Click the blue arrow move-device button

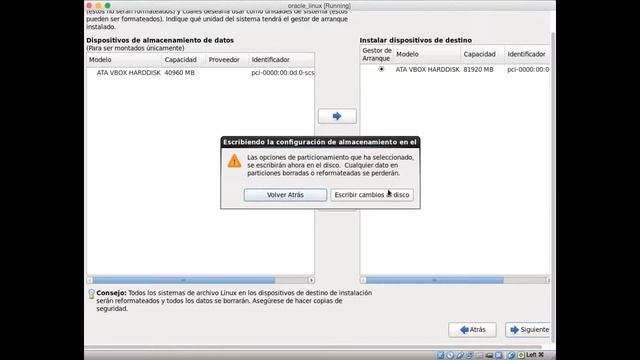pos(337,116)
